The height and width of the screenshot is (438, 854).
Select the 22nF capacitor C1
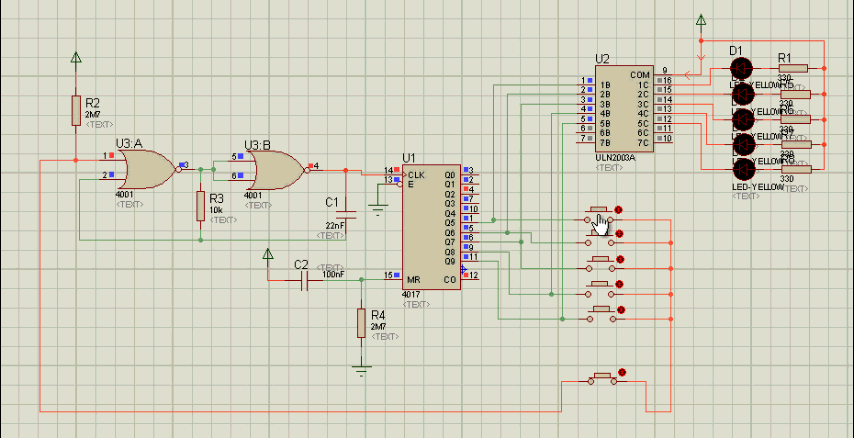point(347,217)
